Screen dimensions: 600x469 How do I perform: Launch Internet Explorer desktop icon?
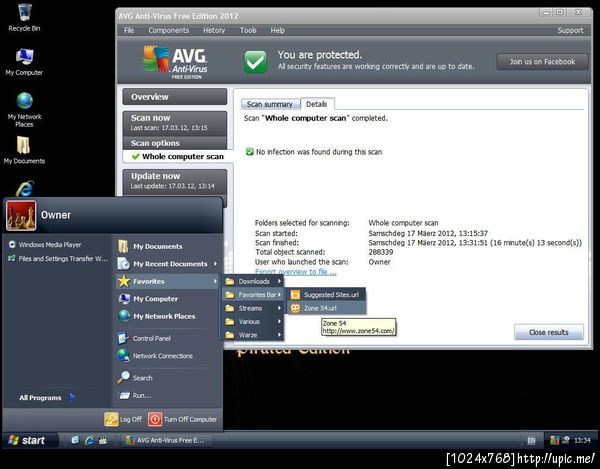pos(25,189)
